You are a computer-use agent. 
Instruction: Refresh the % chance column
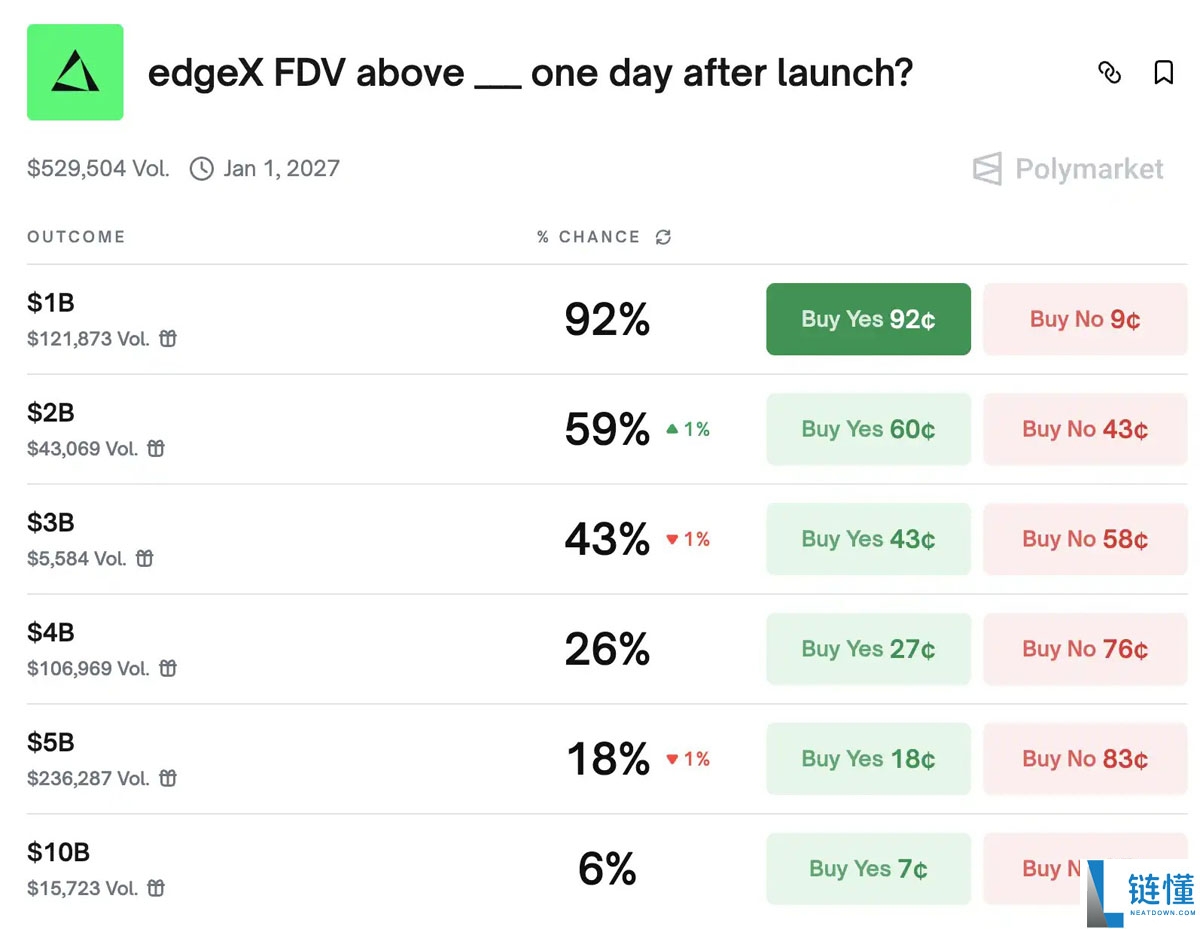pos(663,237)
